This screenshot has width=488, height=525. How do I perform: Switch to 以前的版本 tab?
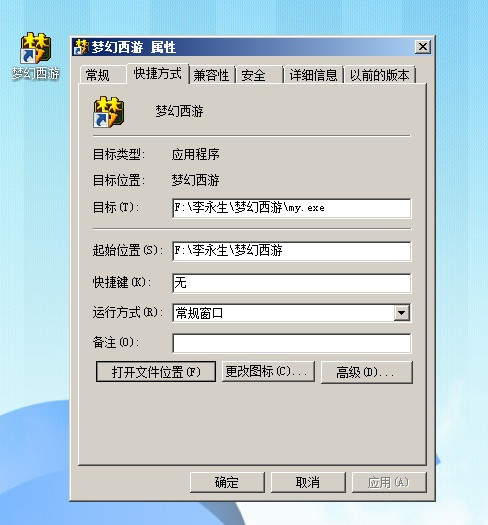[380, 75]
